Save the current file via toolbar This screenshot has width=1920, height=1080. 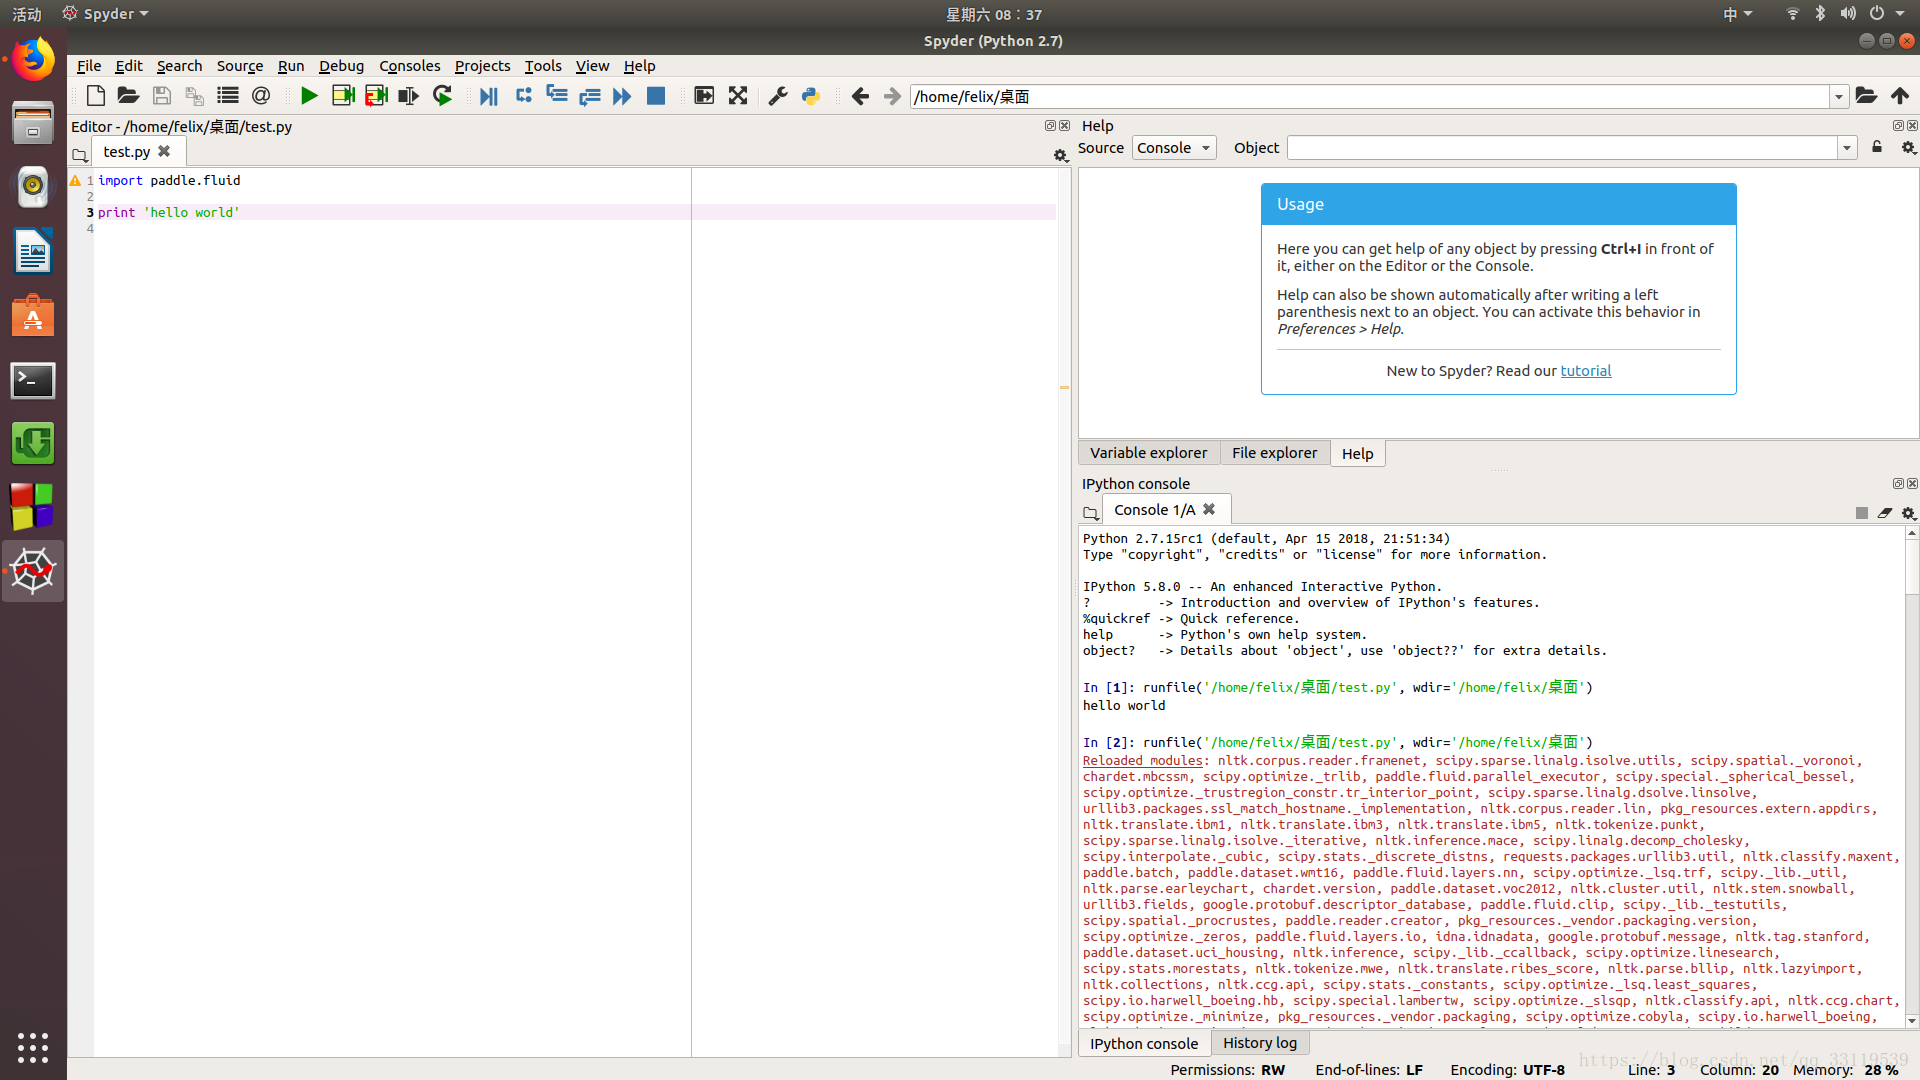click(x=161, y=96)
